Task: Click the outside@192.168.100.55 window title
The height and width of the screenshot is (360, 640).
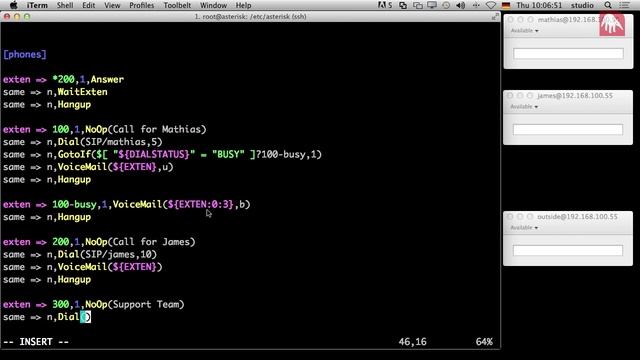Action: [577, 217]
